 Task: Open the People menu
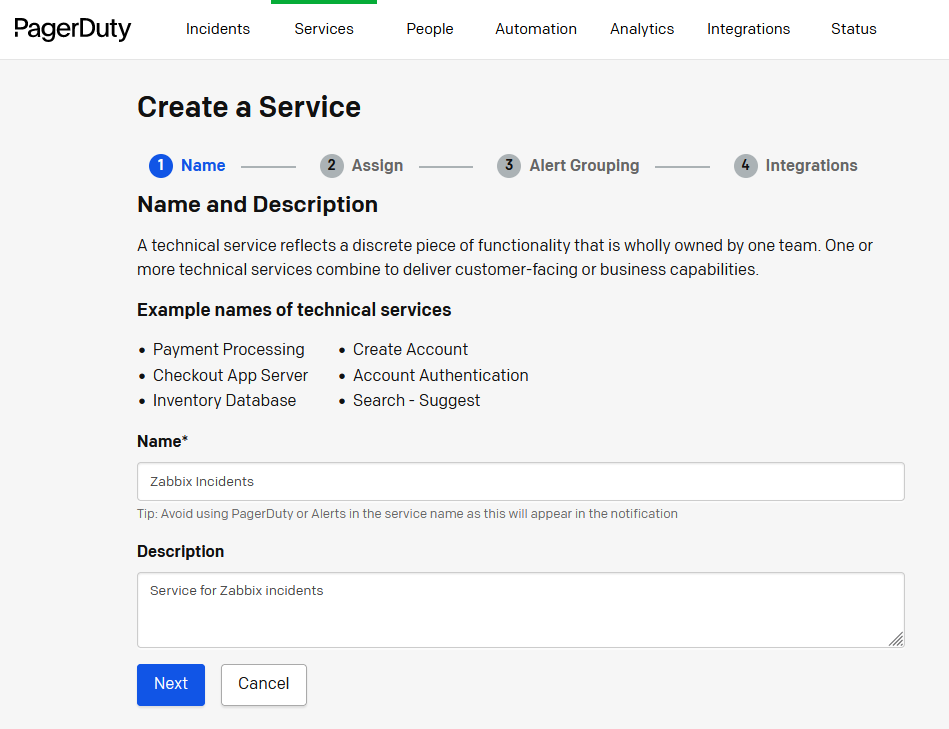click(430, 29)
